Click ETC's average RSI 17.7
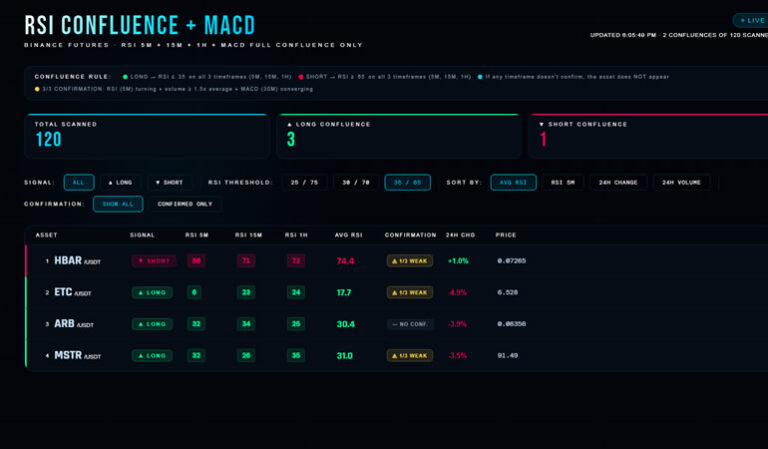The width and height of the screenshot is (768, 449). 344,292
